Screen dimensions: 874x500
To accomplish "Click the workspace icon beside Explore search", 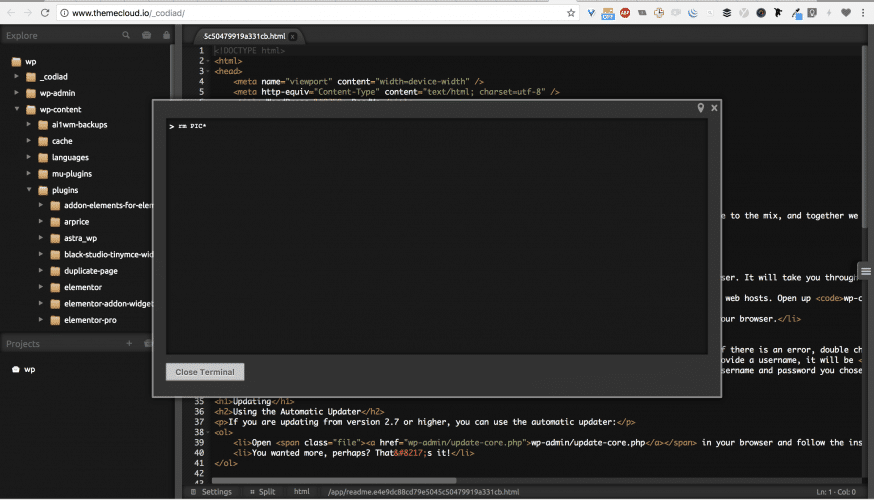I will (x=146, y=35).
